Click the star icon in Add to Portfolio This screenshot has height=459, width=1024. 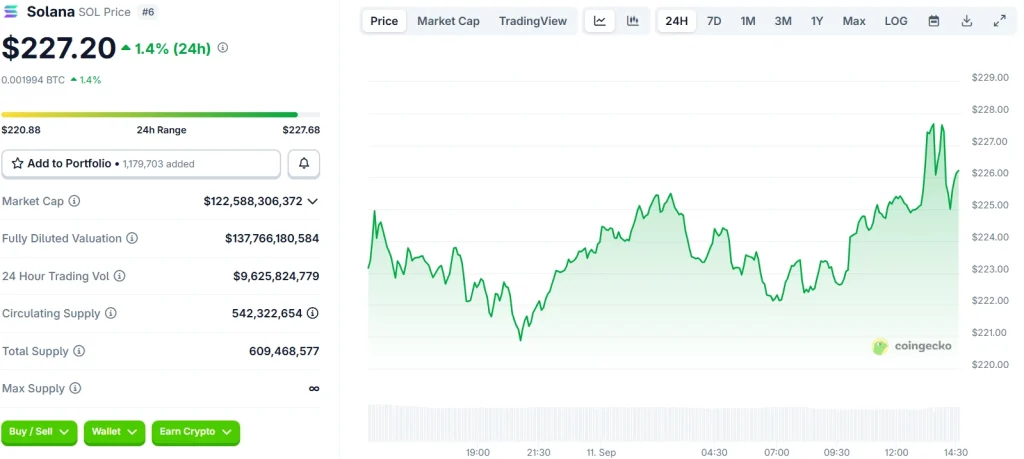point(18,163)
